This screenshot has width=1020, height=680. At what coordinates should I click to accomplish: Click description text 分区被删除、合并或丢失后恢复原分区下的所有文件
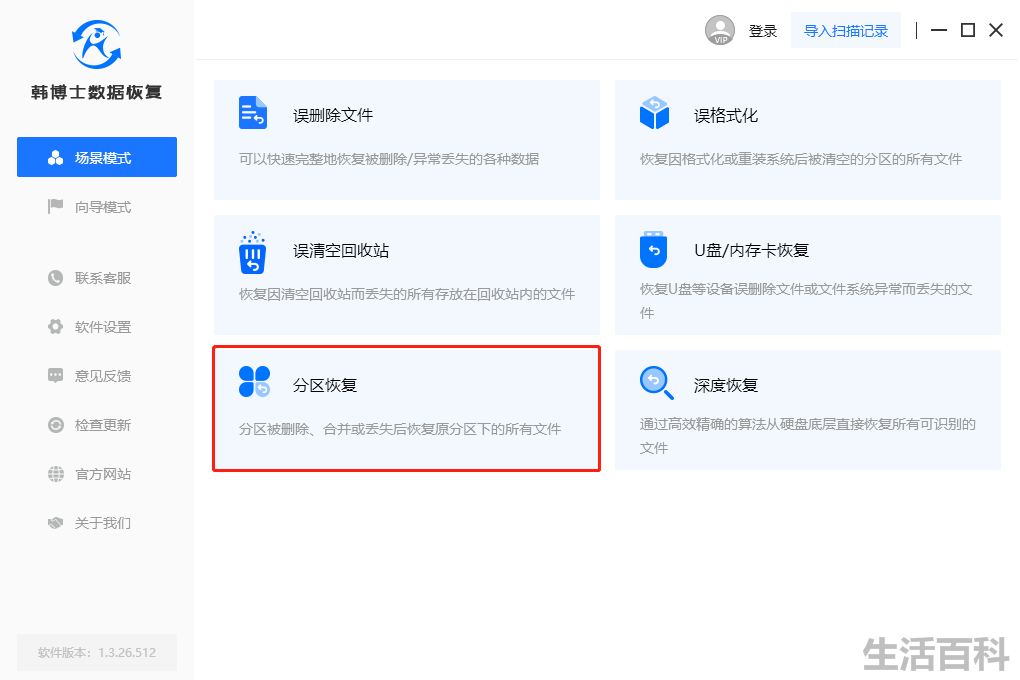tap(399, 429)
